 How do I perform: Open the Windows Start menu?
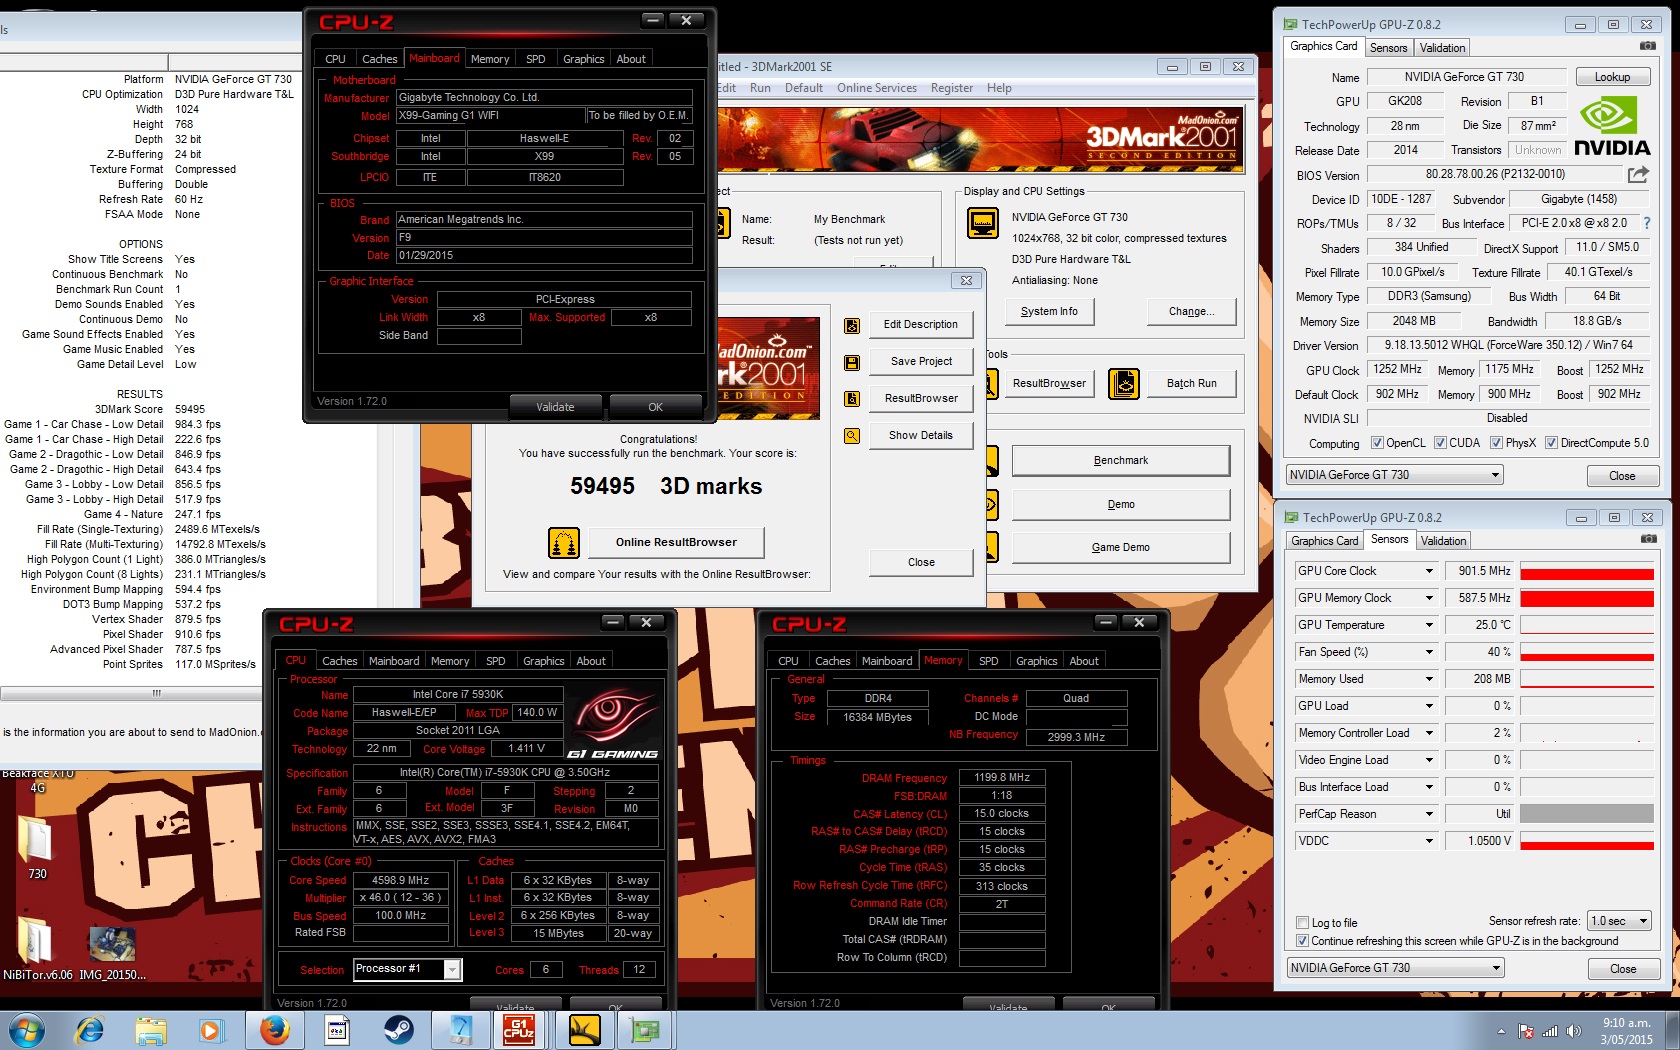(26, 1030)
